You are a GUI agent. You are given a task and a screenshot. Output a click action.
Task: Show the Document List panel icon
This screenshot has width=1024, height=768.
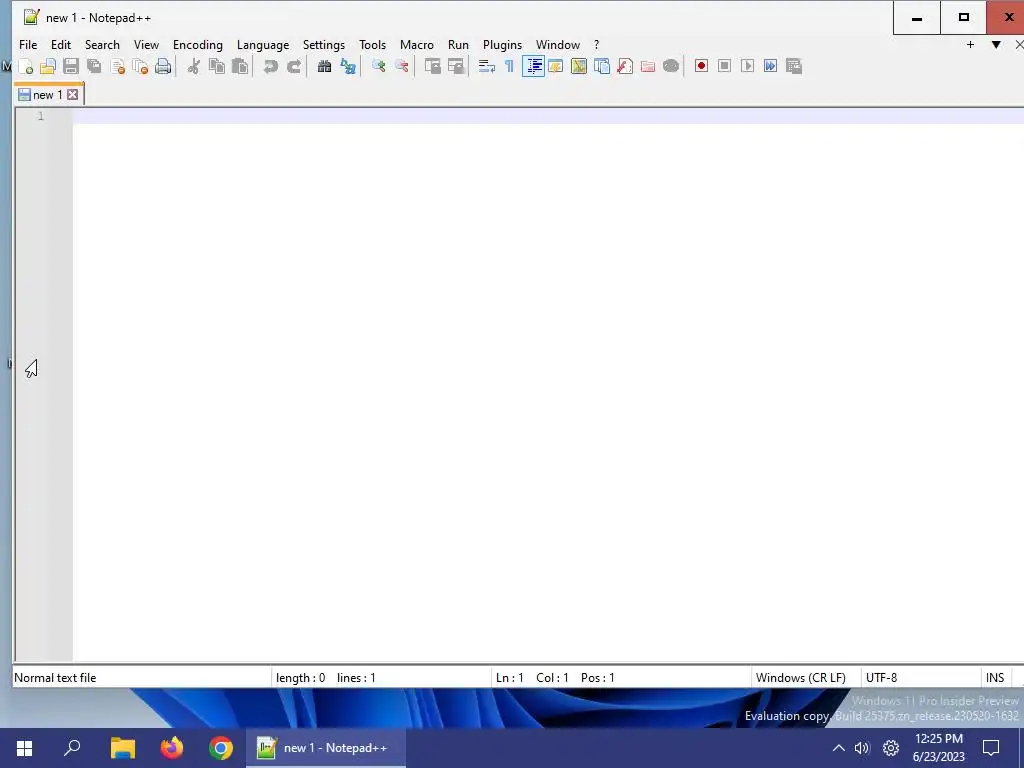[x=602, y=66]
